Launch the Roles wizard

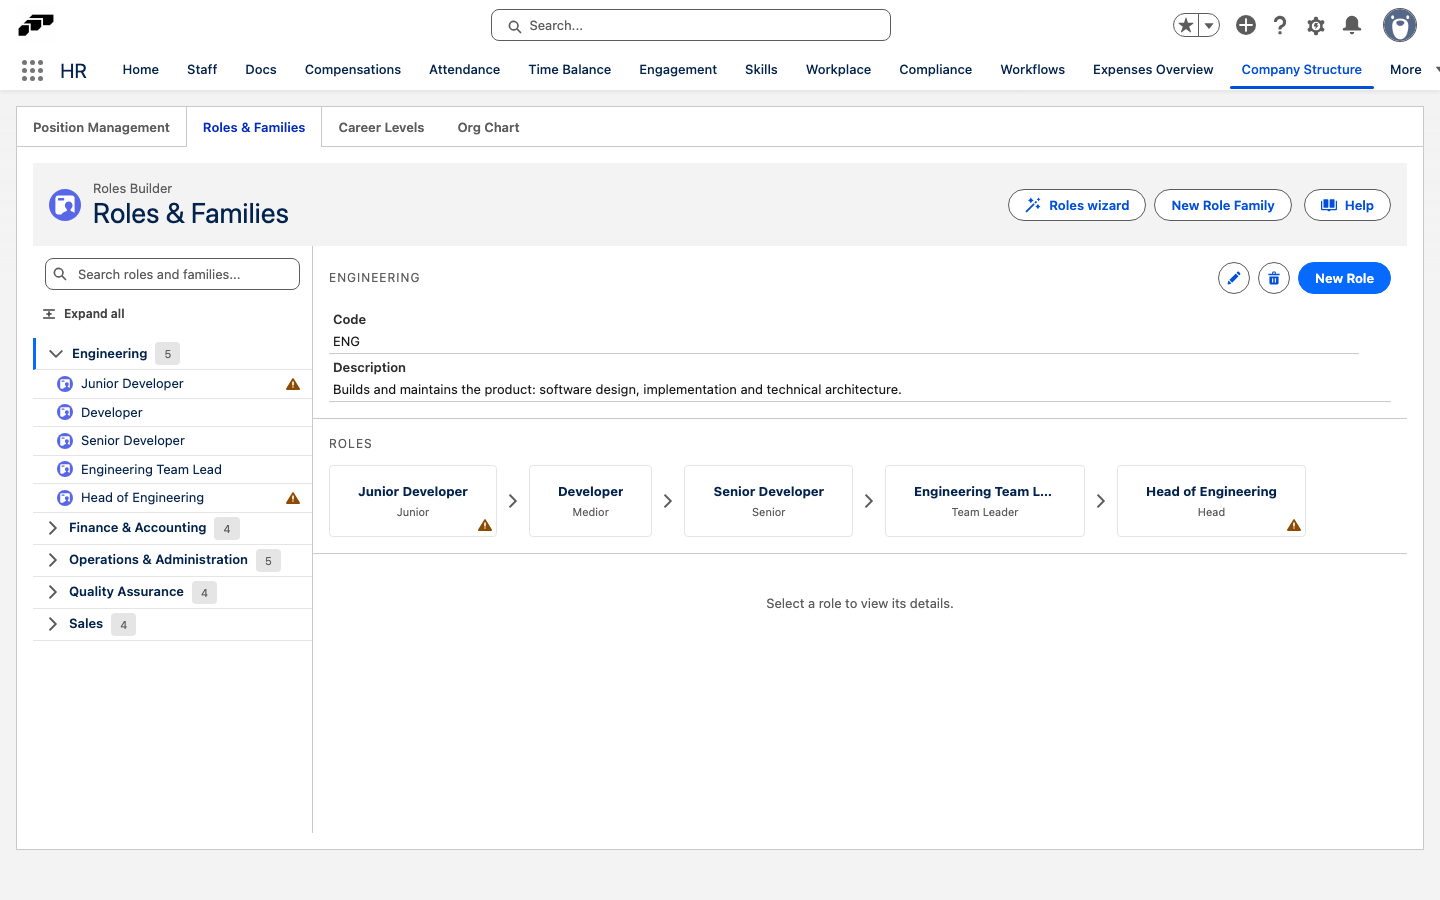pos(1077,205)
